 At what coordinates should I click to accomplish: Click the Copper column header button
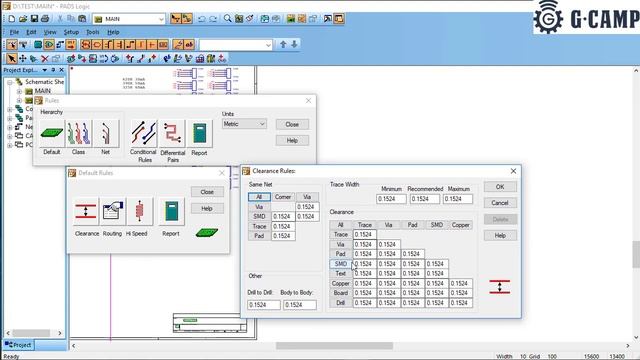(461, 225)
